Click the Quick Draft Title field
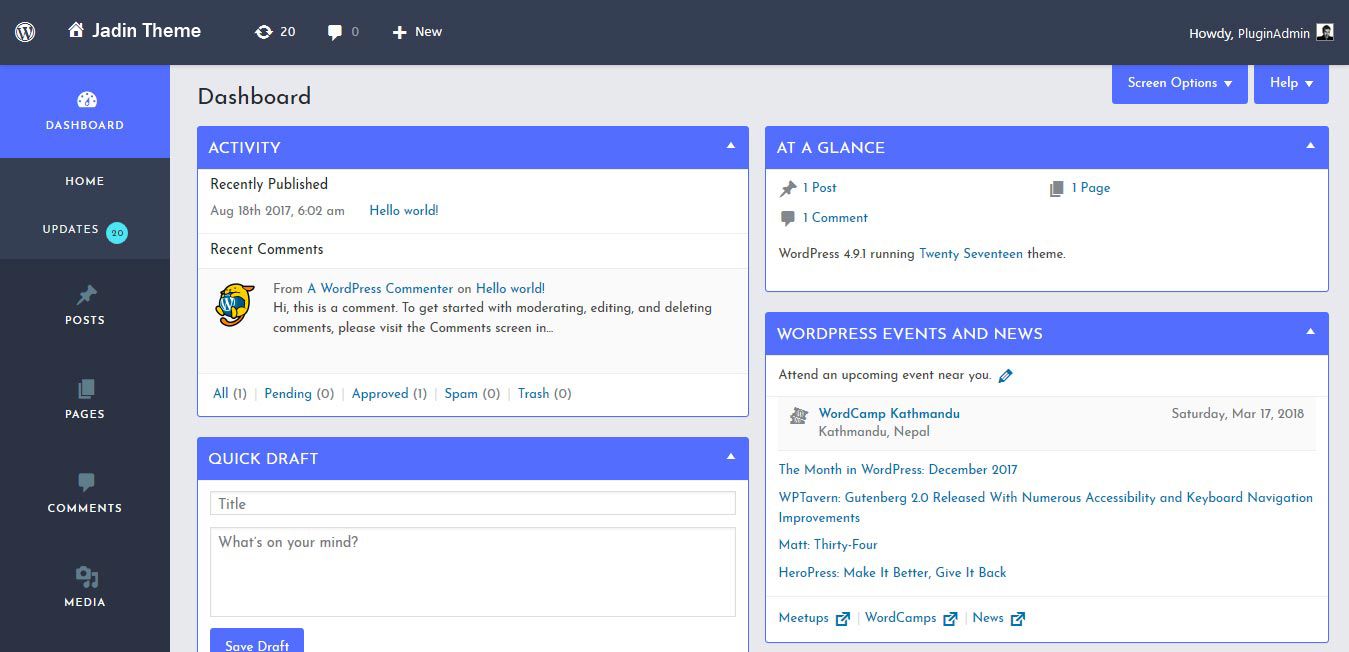Viewport: 1349px width, 652px height. coord(473,504)
